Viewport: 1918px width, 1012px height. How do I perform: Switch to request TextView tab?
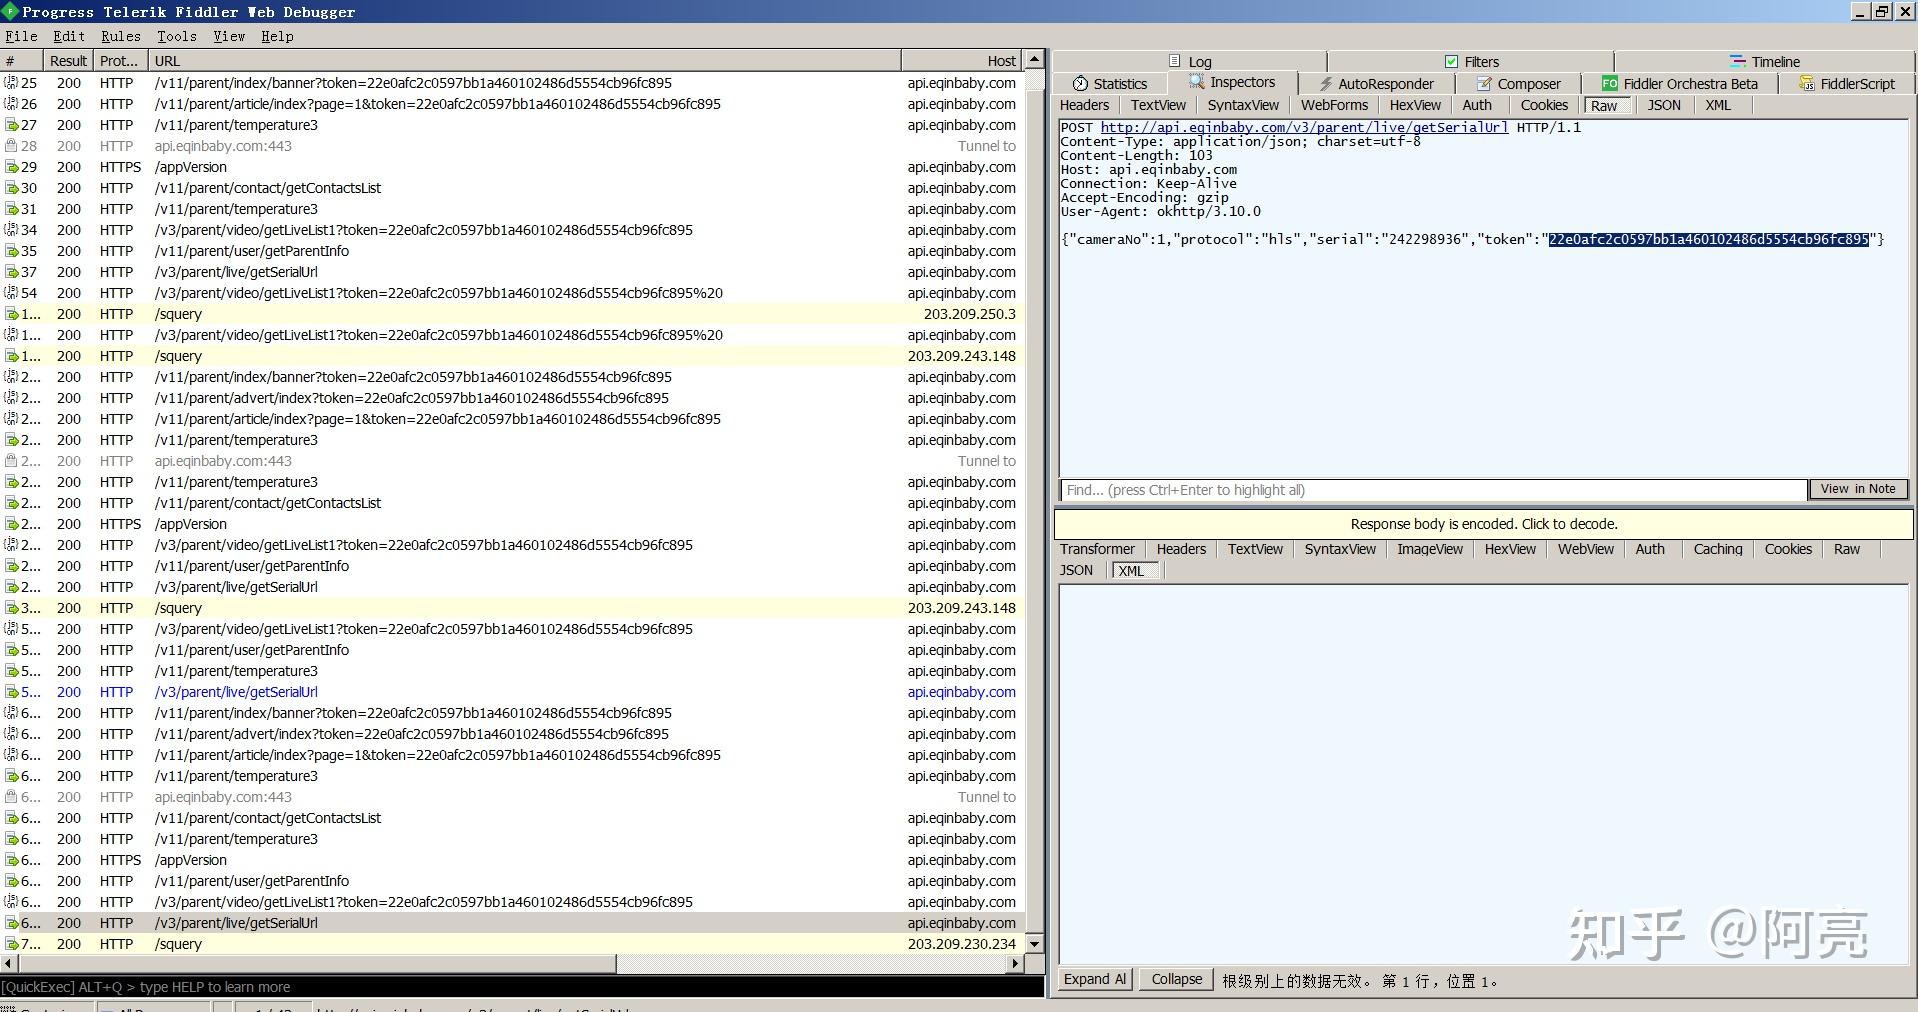click(x=1158, y=105)
